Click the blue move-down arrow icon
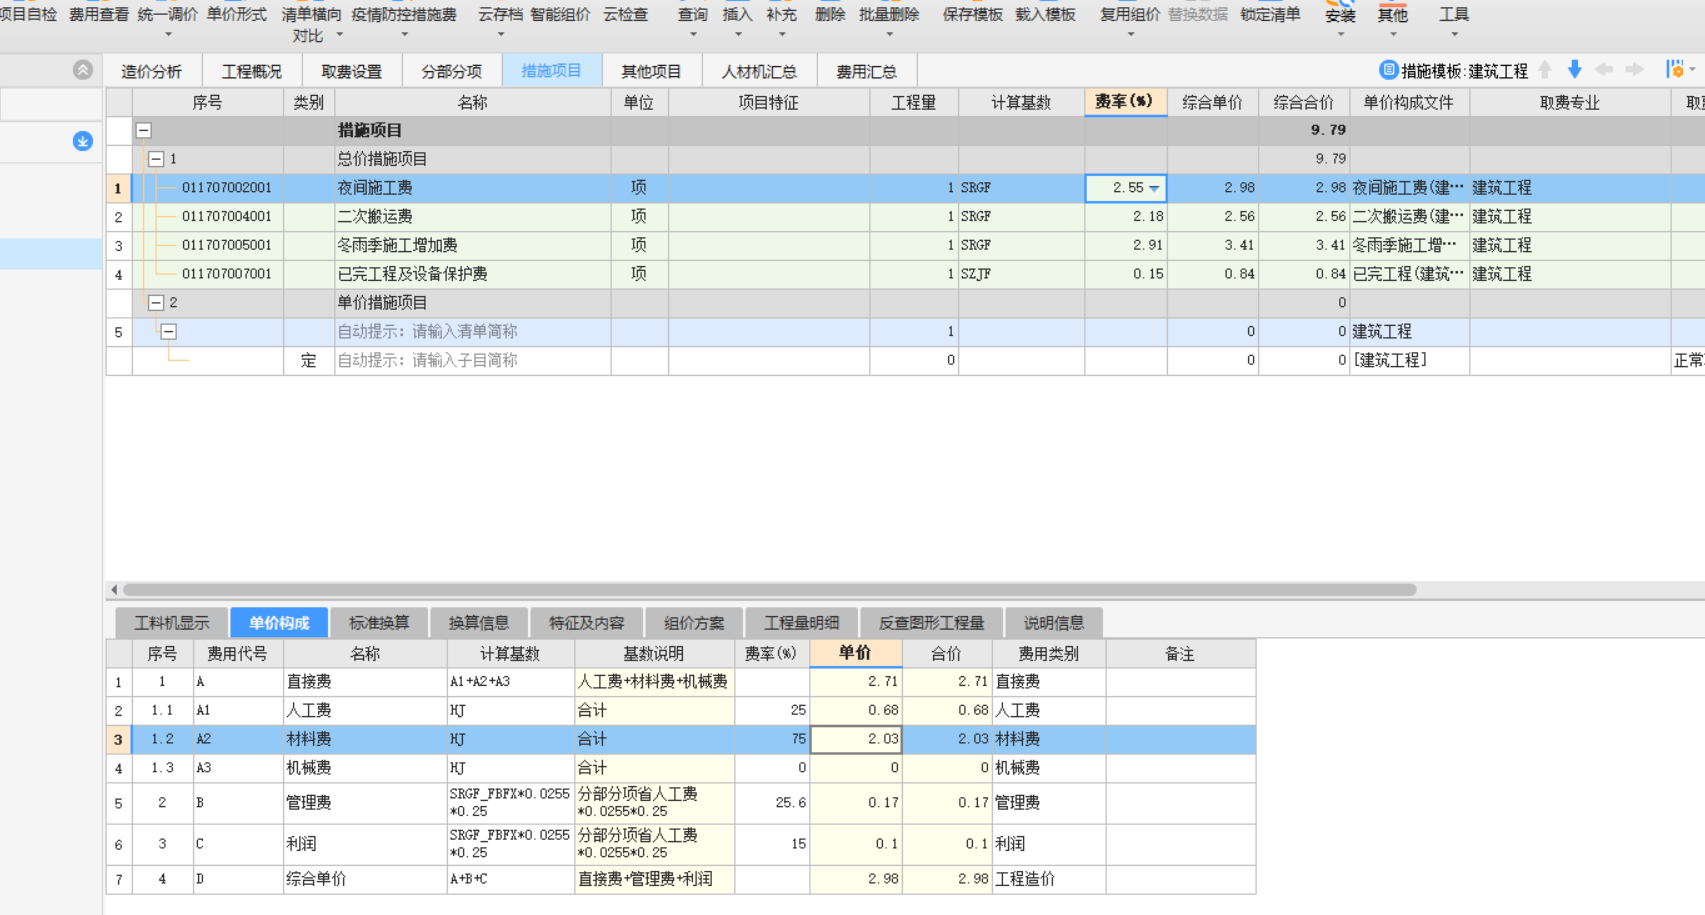The height and width of the screenshot is (915, 1705). point(1574,70)
